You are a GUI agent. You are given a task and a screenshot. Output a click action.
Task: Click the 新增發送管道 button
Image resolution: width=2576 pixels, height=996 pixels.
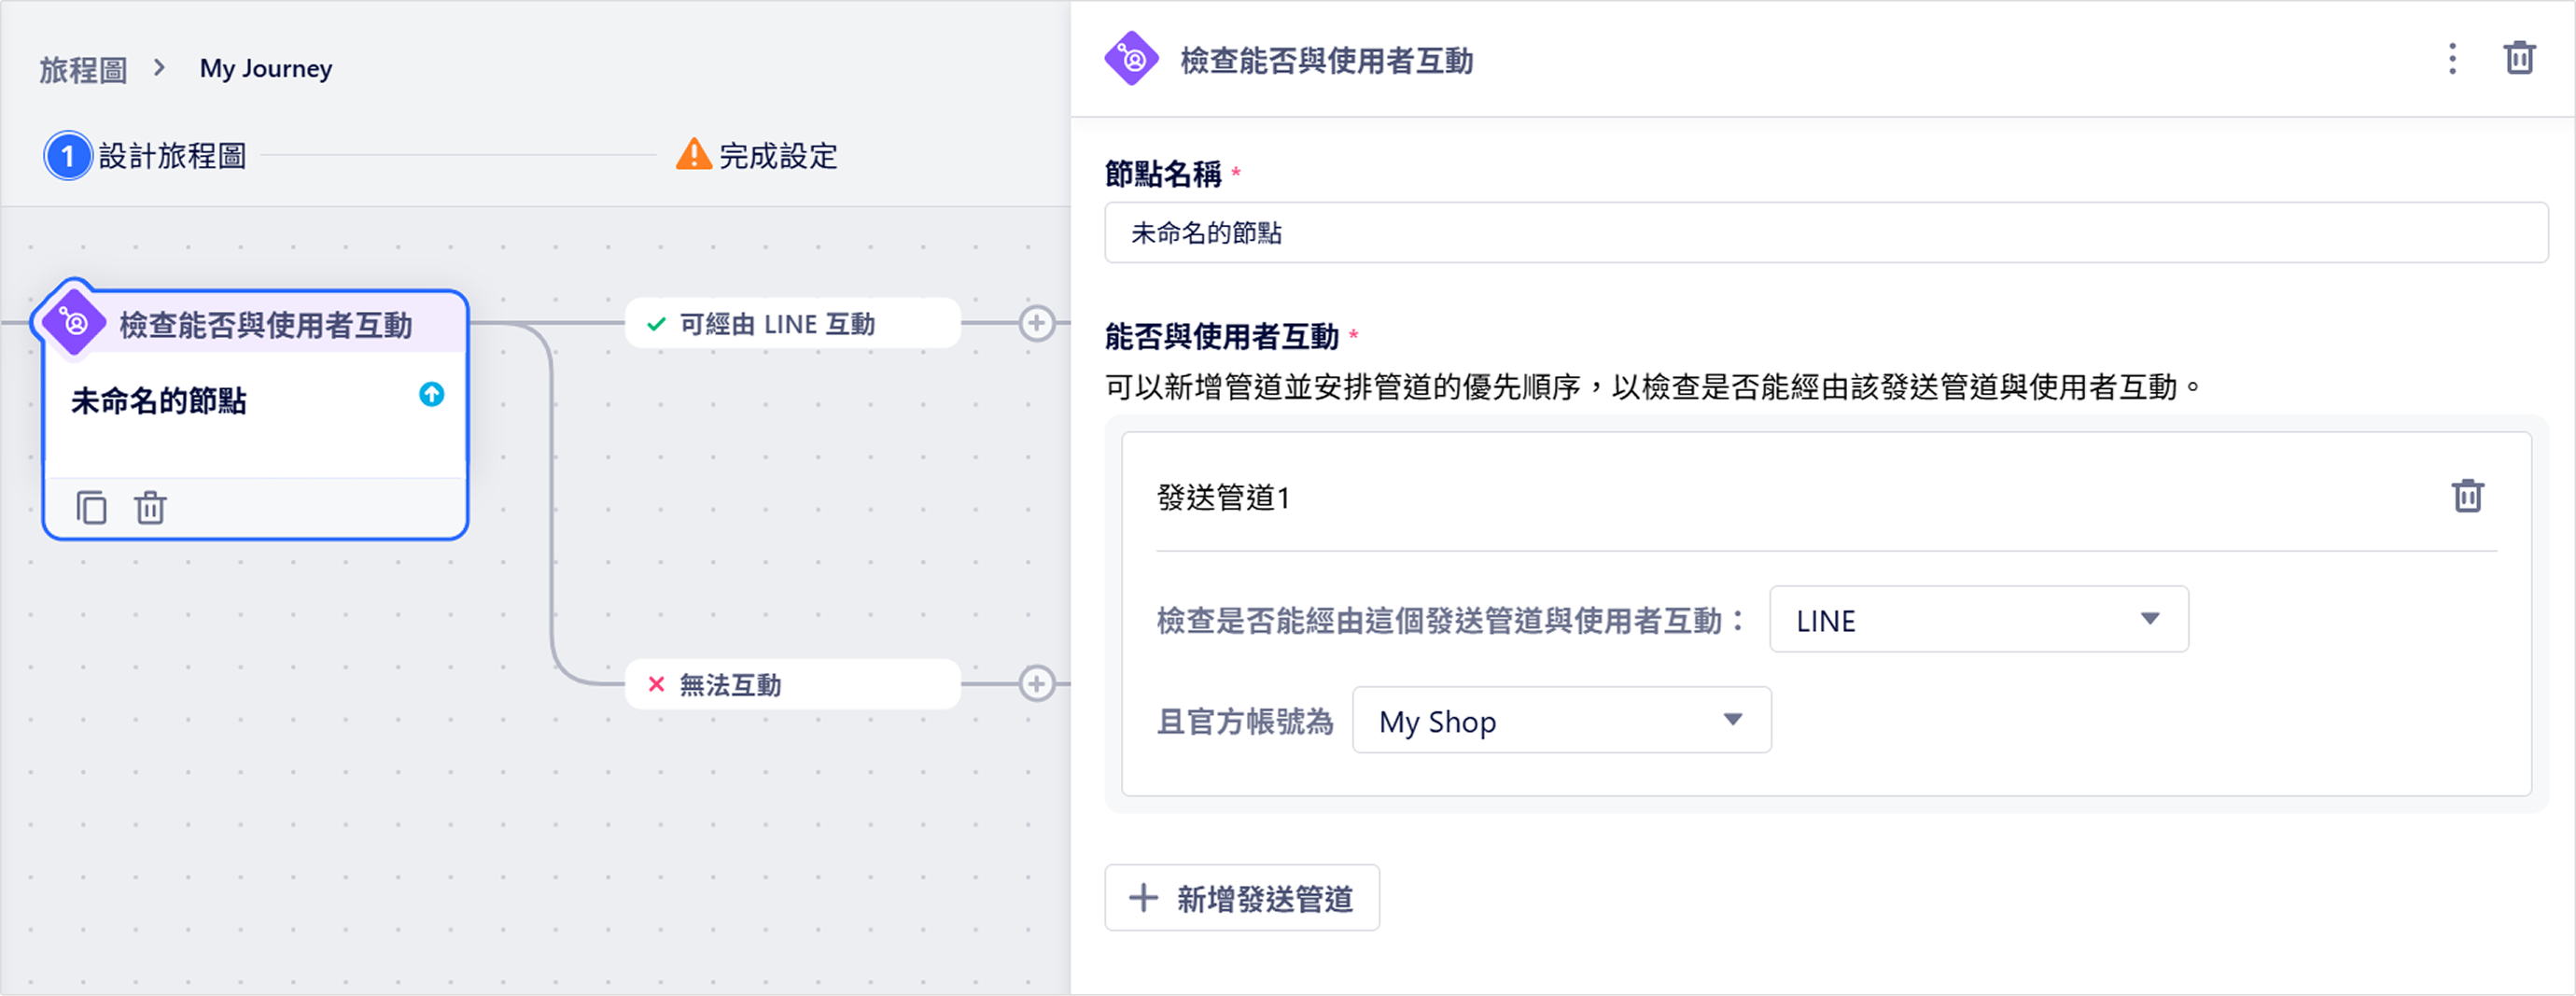1241,898
